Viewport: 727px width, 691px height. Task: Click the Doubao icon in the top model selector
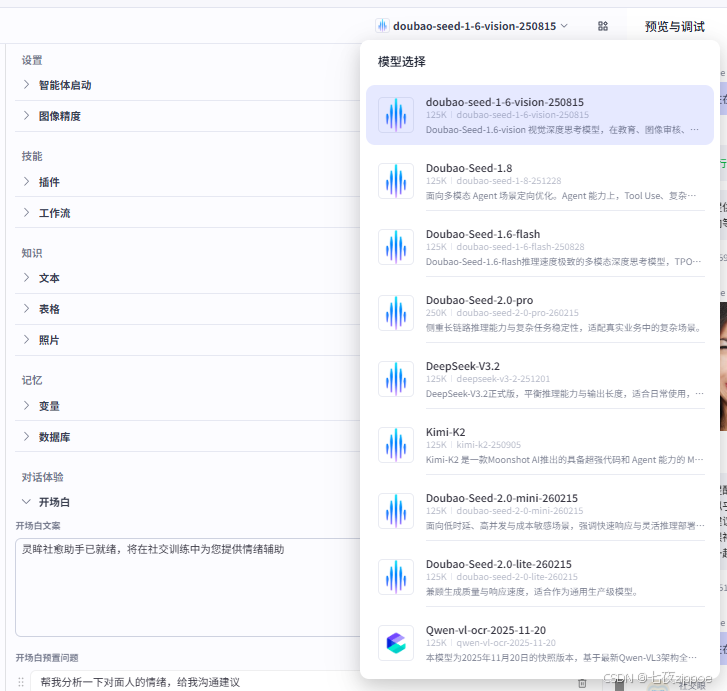click(x=382, y=26)
